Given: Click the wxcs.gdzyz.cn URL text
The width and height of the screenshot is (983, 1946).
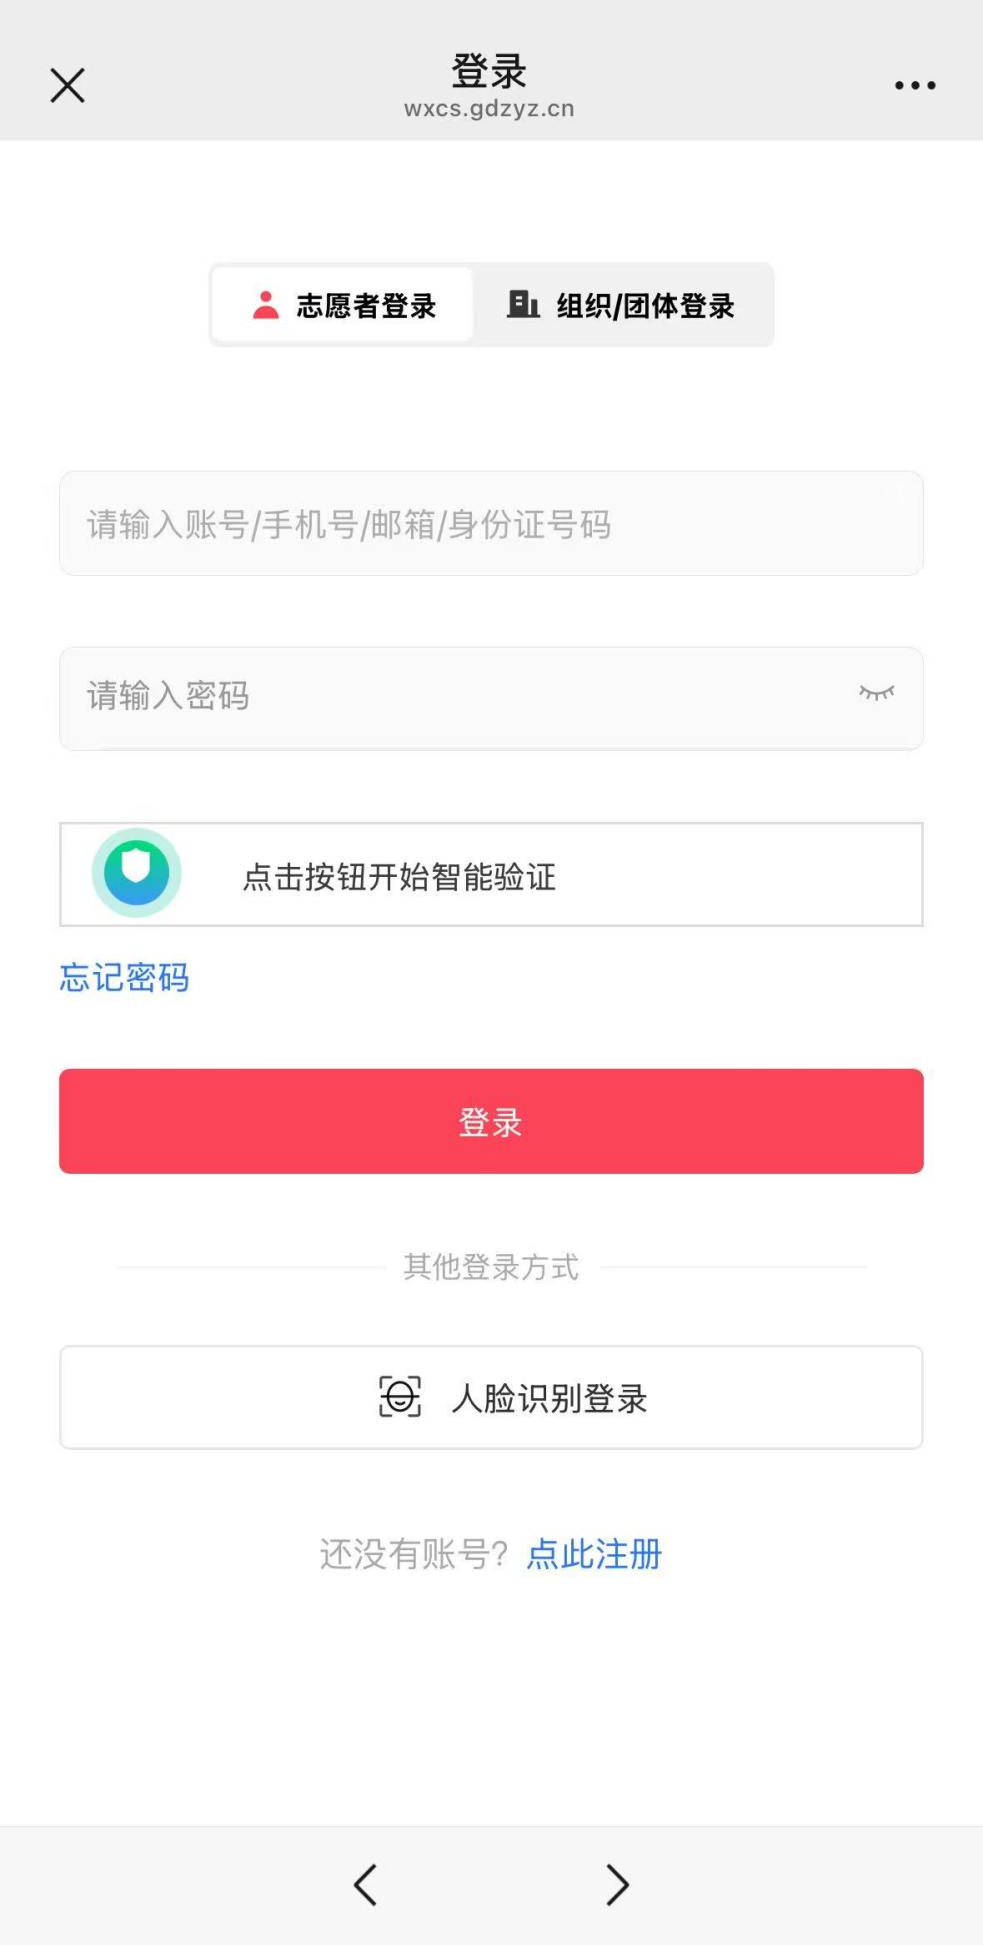Looking at the screenshot, I should 489,109.
